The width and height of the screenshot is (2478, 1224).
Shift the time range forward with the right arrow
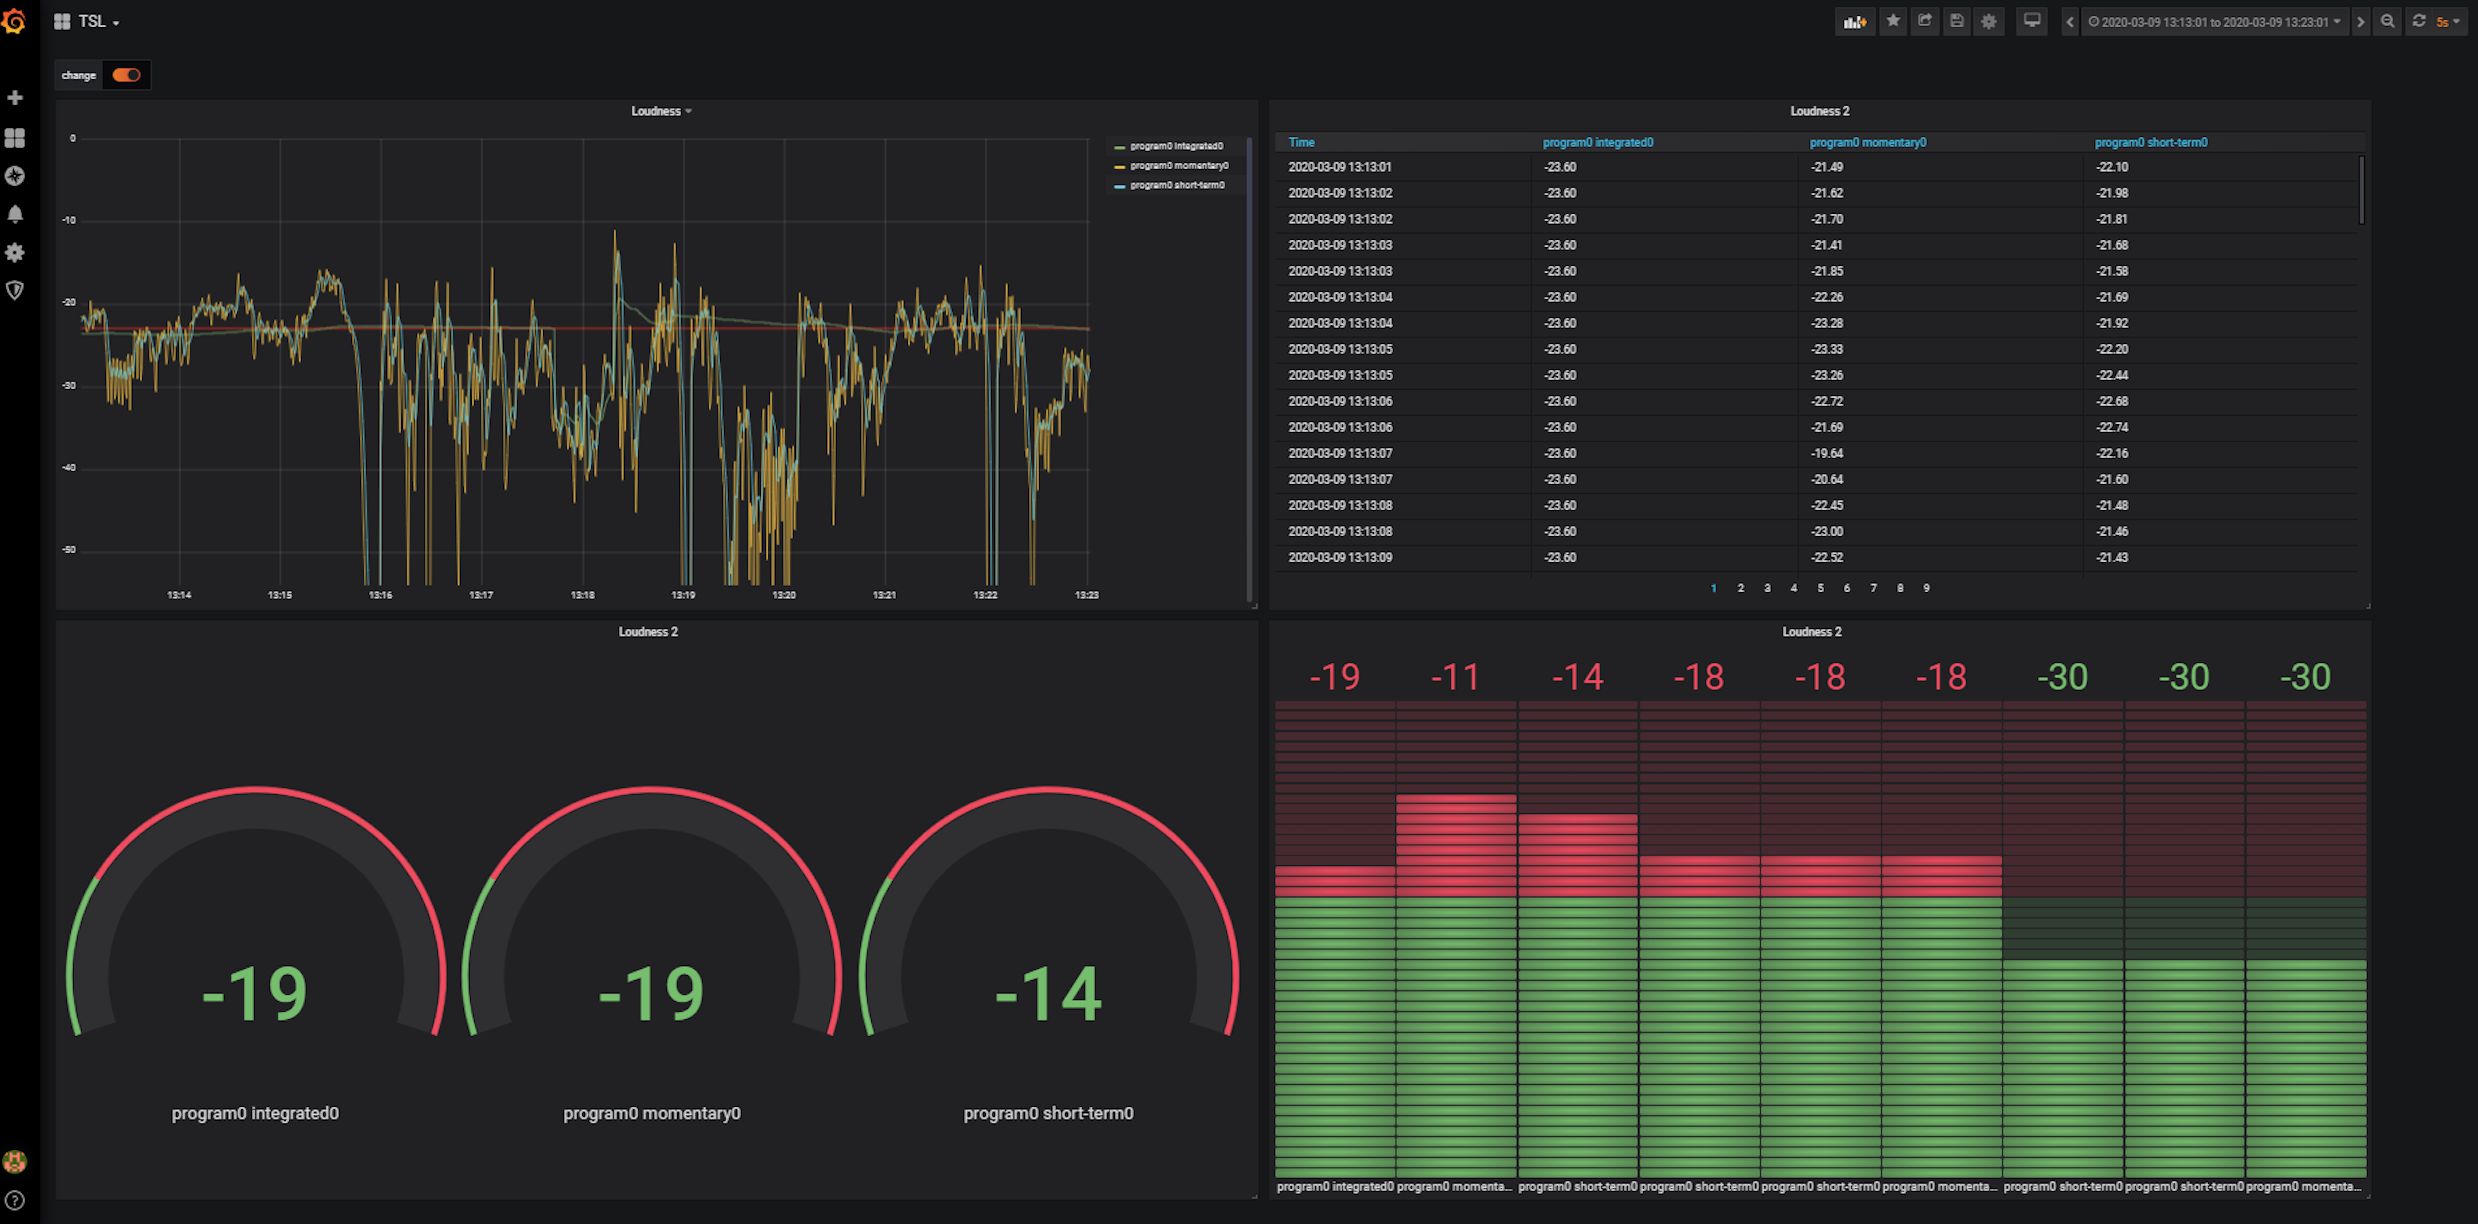point(2360,20)
